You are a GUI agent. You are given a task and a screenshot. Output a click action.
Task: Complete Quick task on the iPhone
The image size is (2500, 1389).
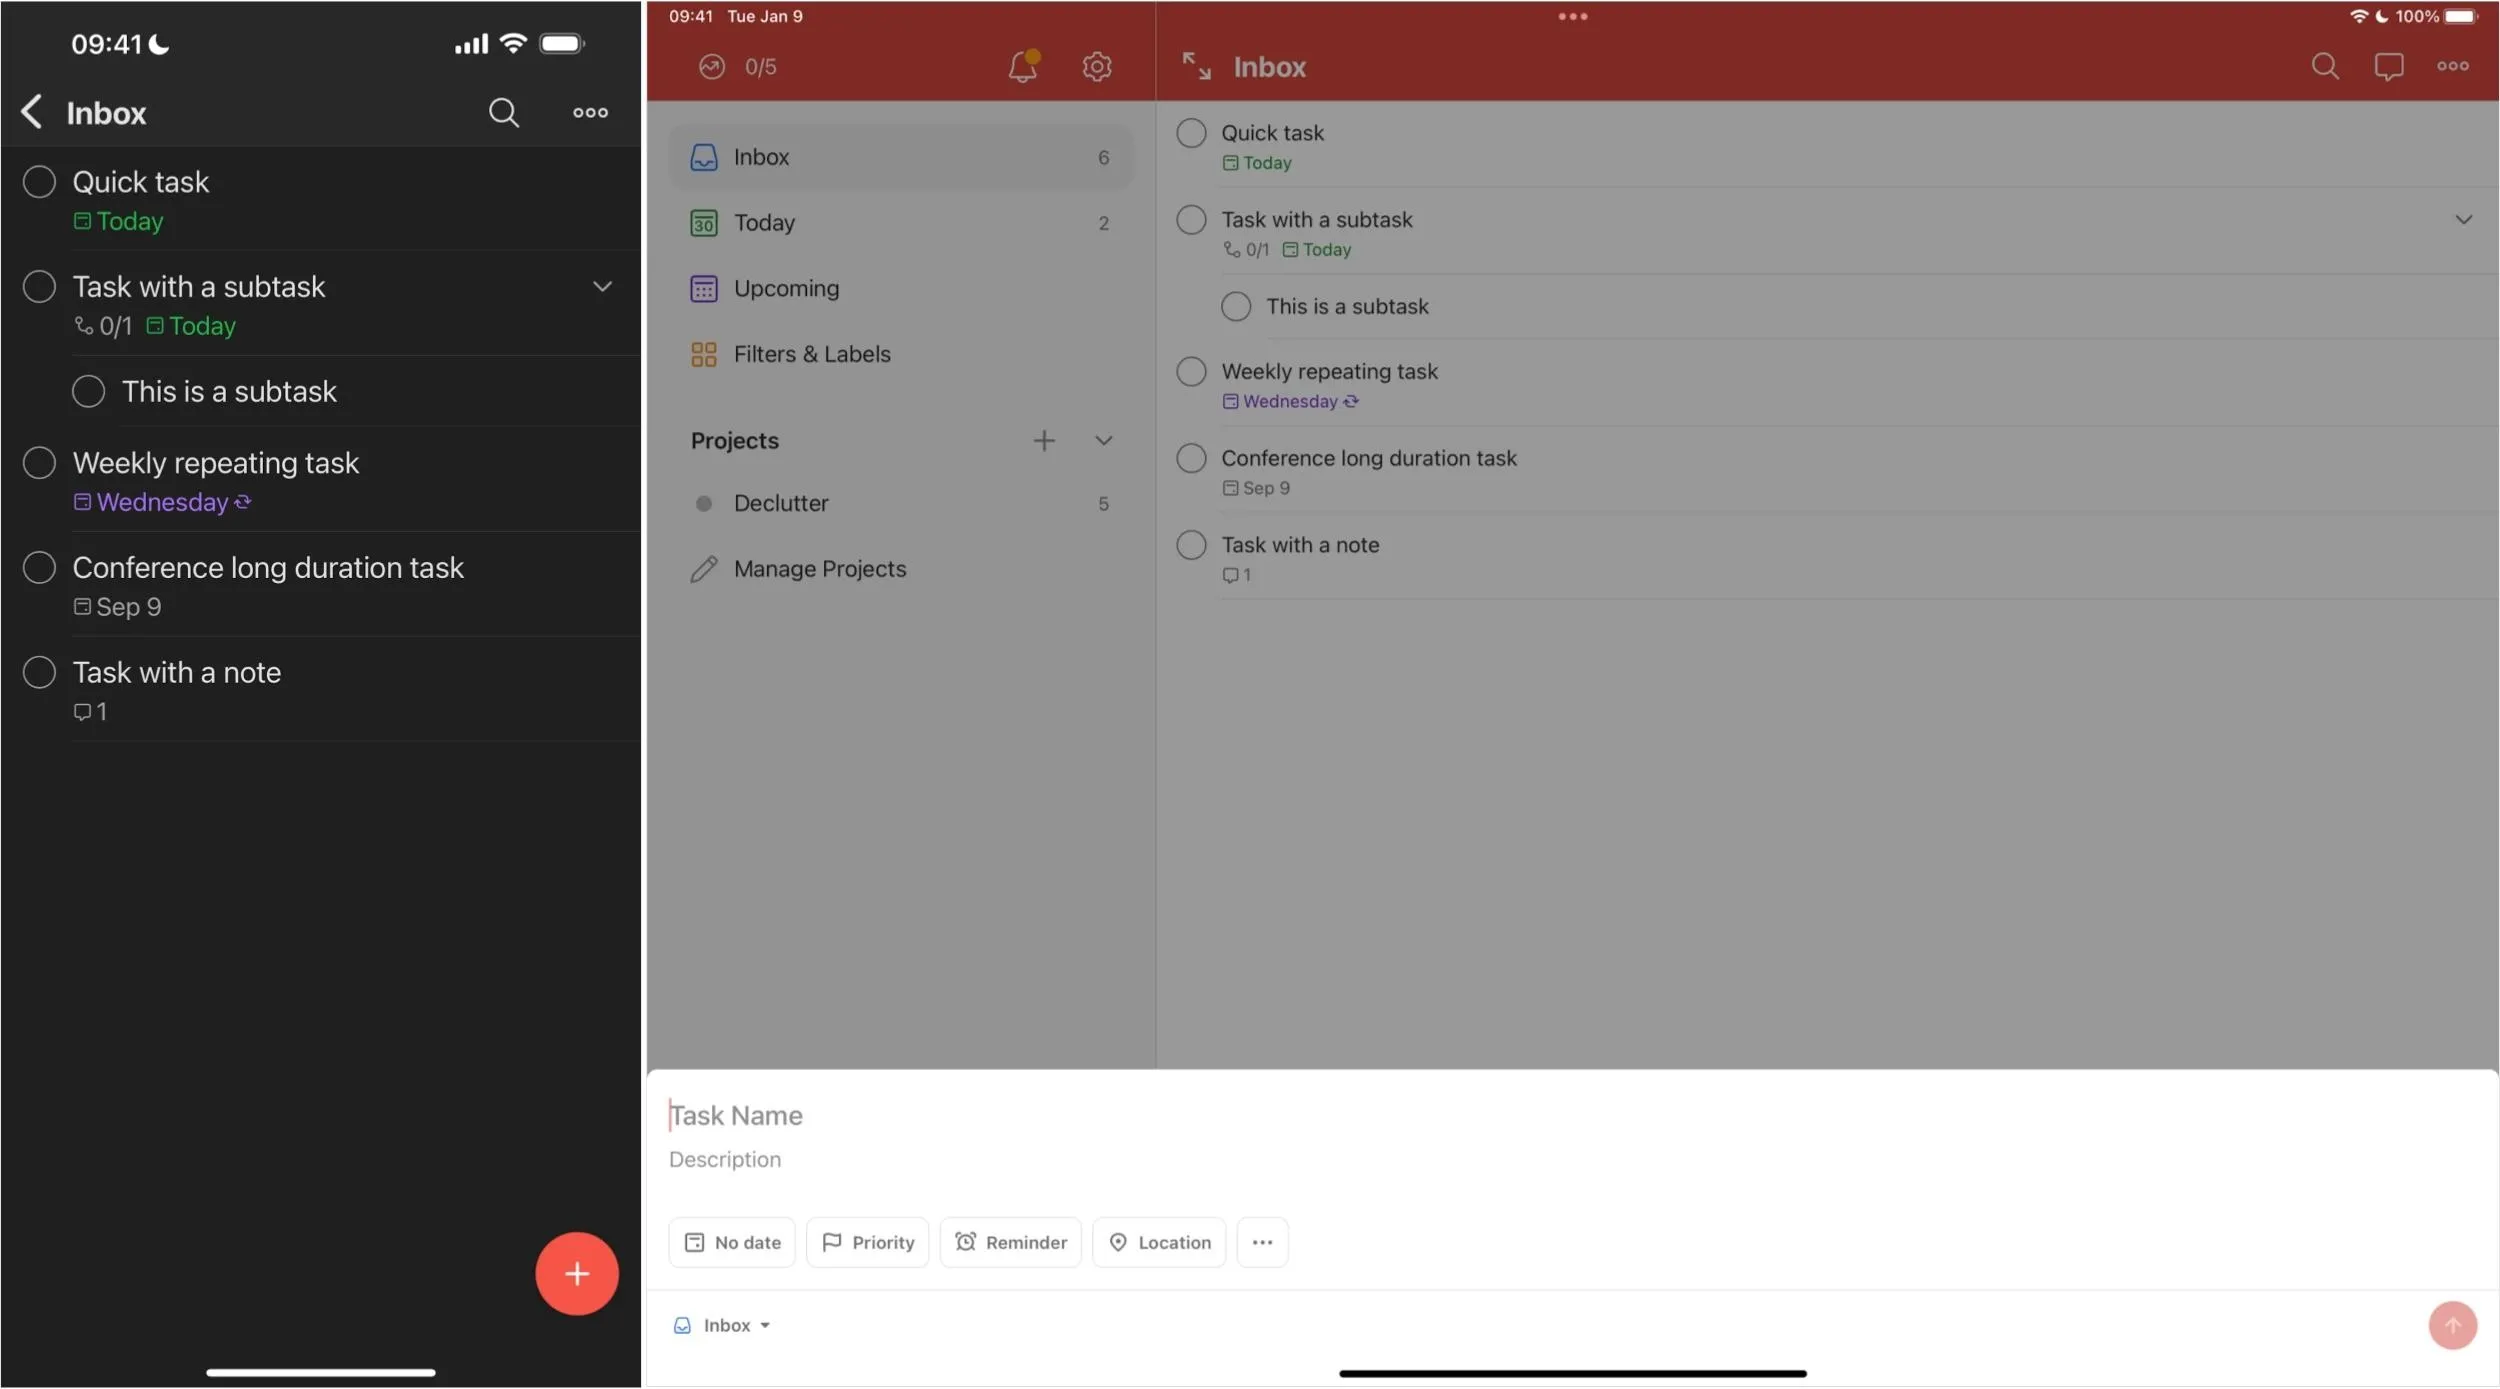39,182
